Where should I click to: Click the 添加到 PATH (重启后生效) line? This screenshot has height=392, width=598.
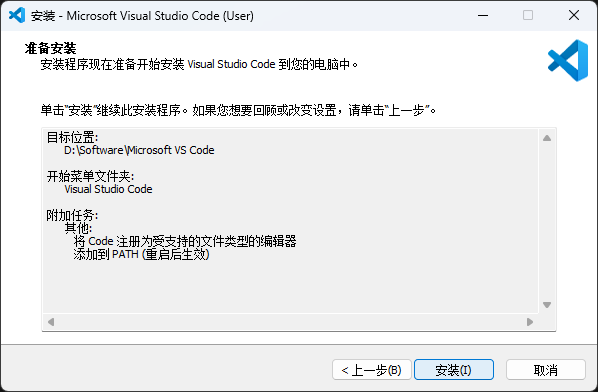pos(141,254)
